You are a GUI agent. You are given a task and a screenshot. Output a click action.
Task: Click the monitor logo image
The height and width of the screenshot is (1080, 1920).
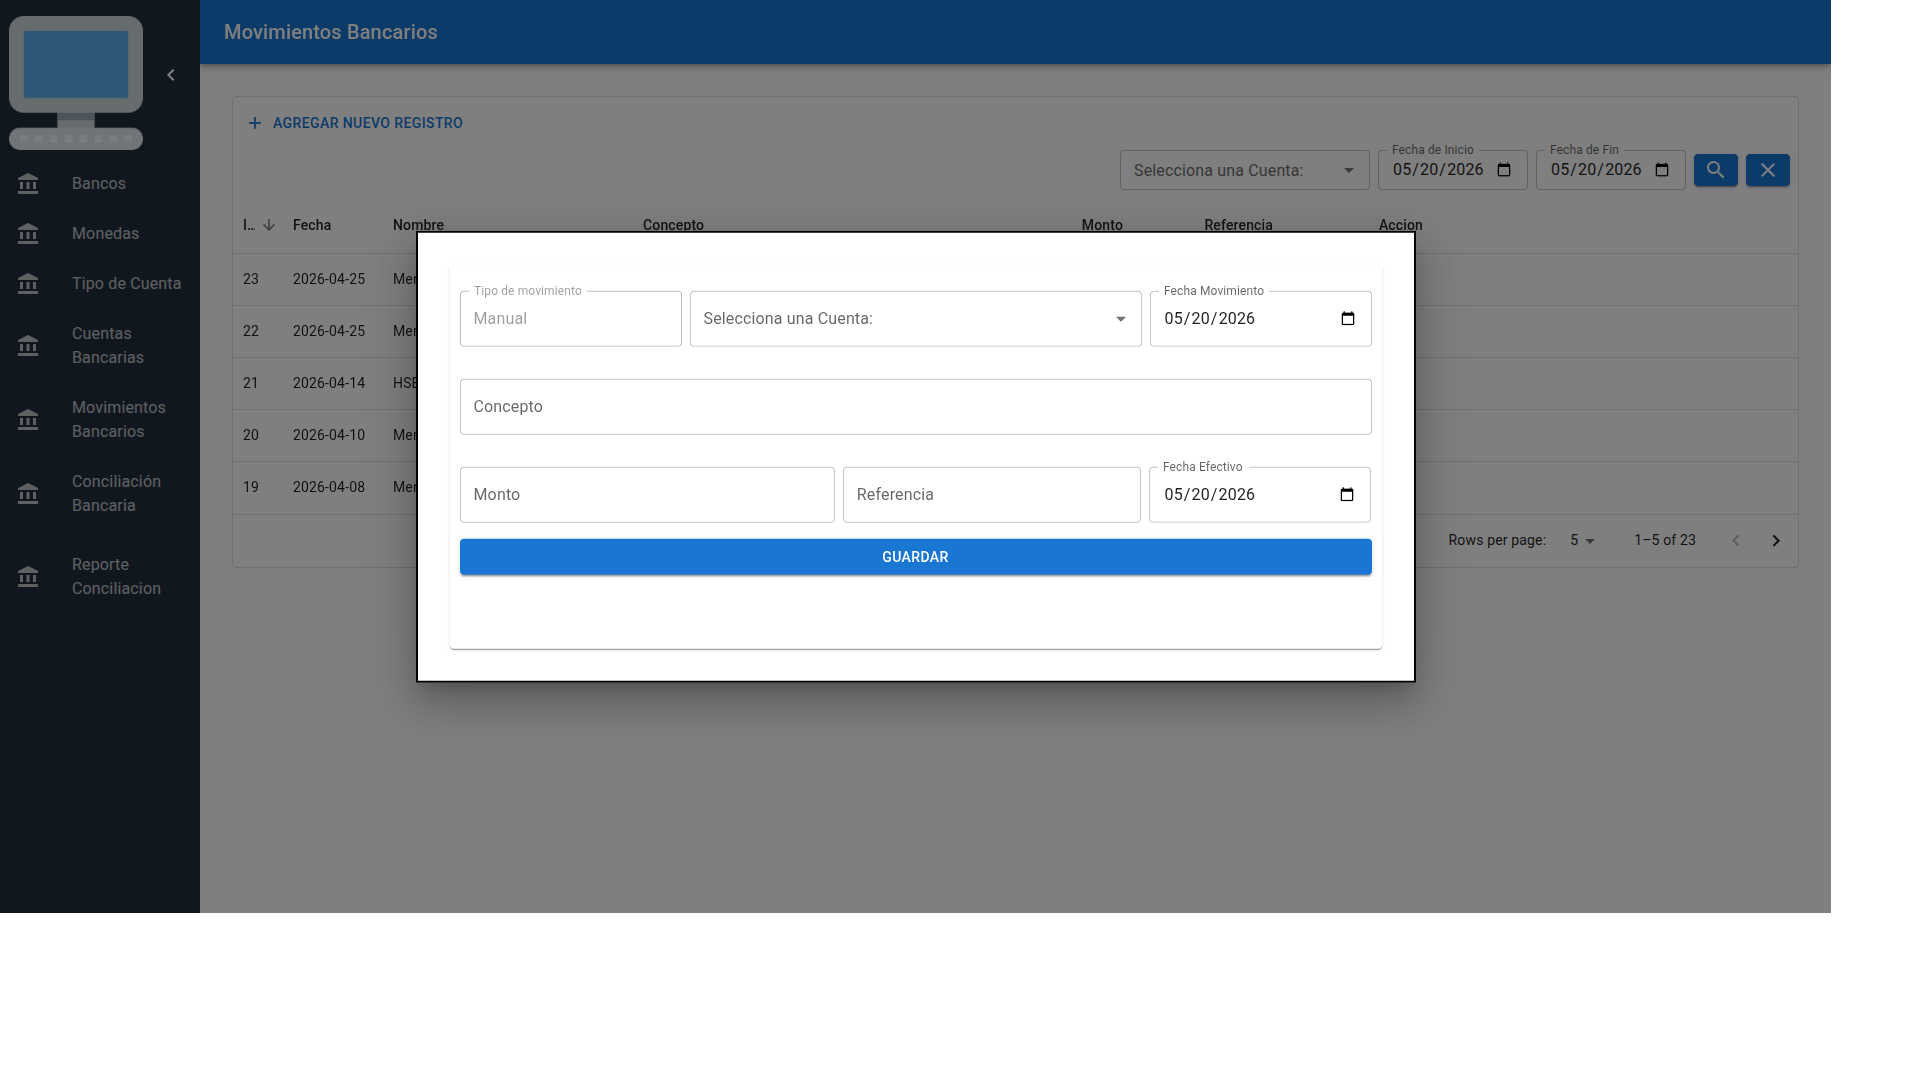(x=76, y=83)
